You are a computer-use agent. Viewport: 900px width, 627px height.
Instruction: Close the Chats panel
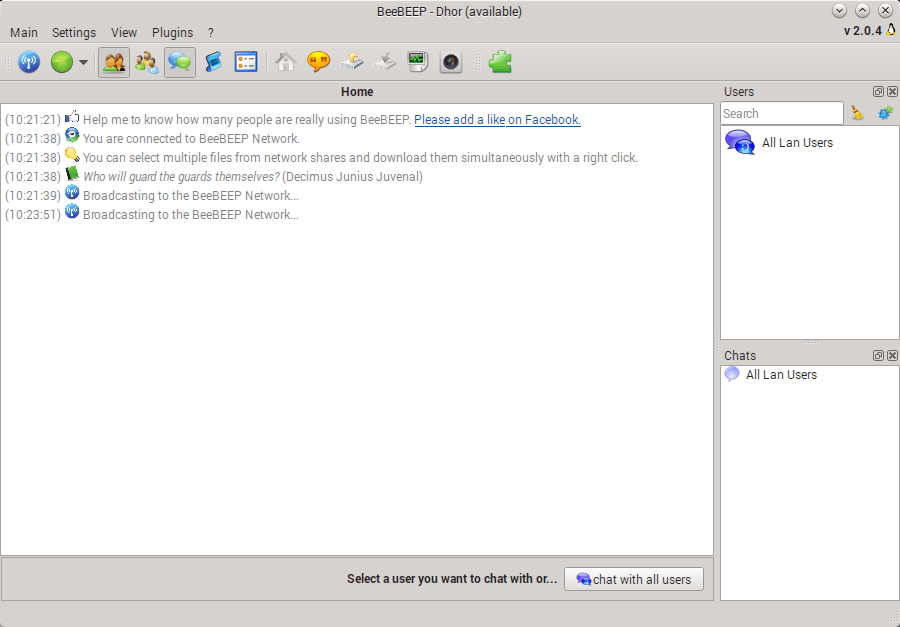(893, 356)
